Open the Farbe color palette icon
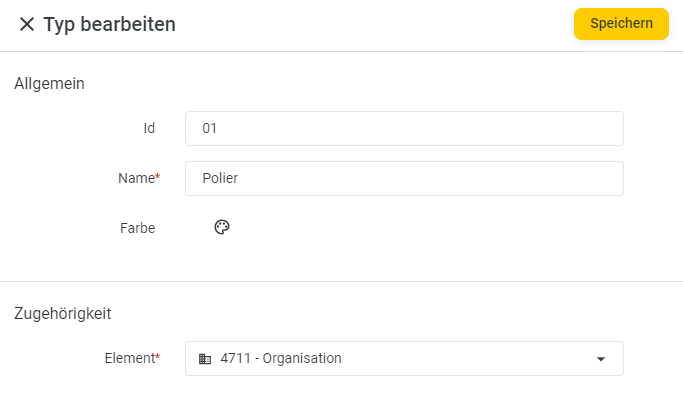The image size is (683, 397). 222,227
